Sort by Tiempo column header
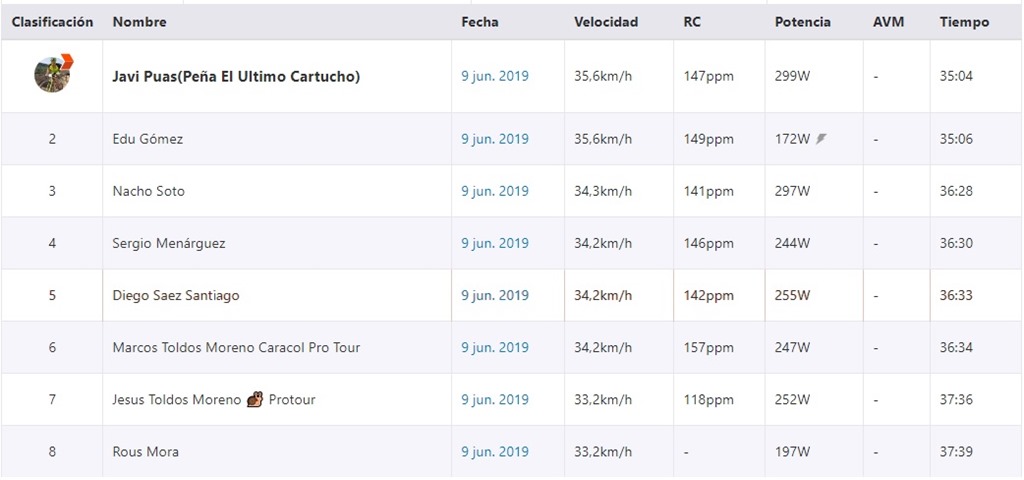The width and height of the screenshot is (1024, 480). click(x=965, y=22)
